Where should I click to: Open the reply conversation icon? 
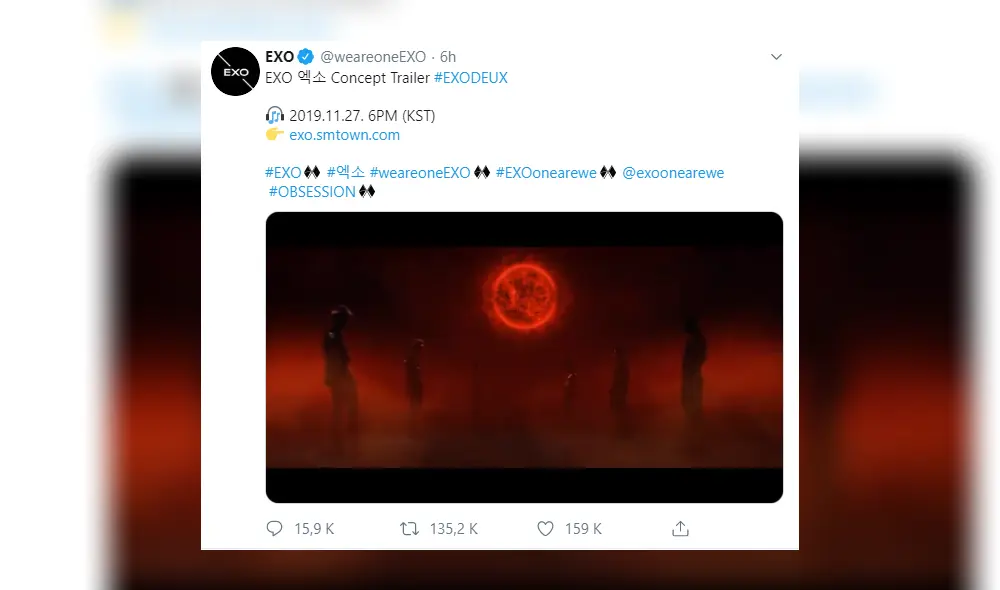click(274, 528)
